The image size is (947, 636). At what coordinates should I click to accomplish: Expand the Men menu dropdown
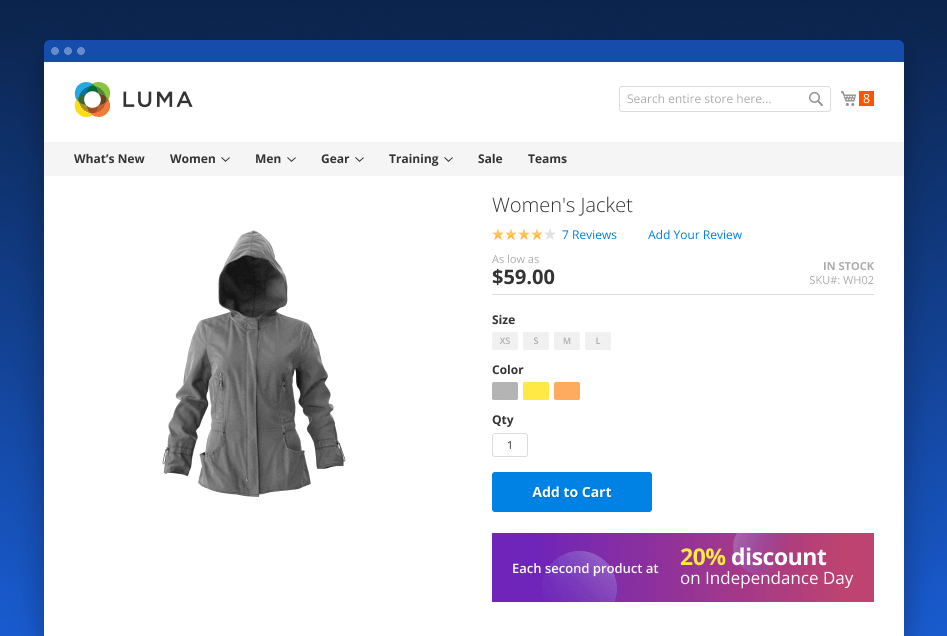click(x=275, y=159)
